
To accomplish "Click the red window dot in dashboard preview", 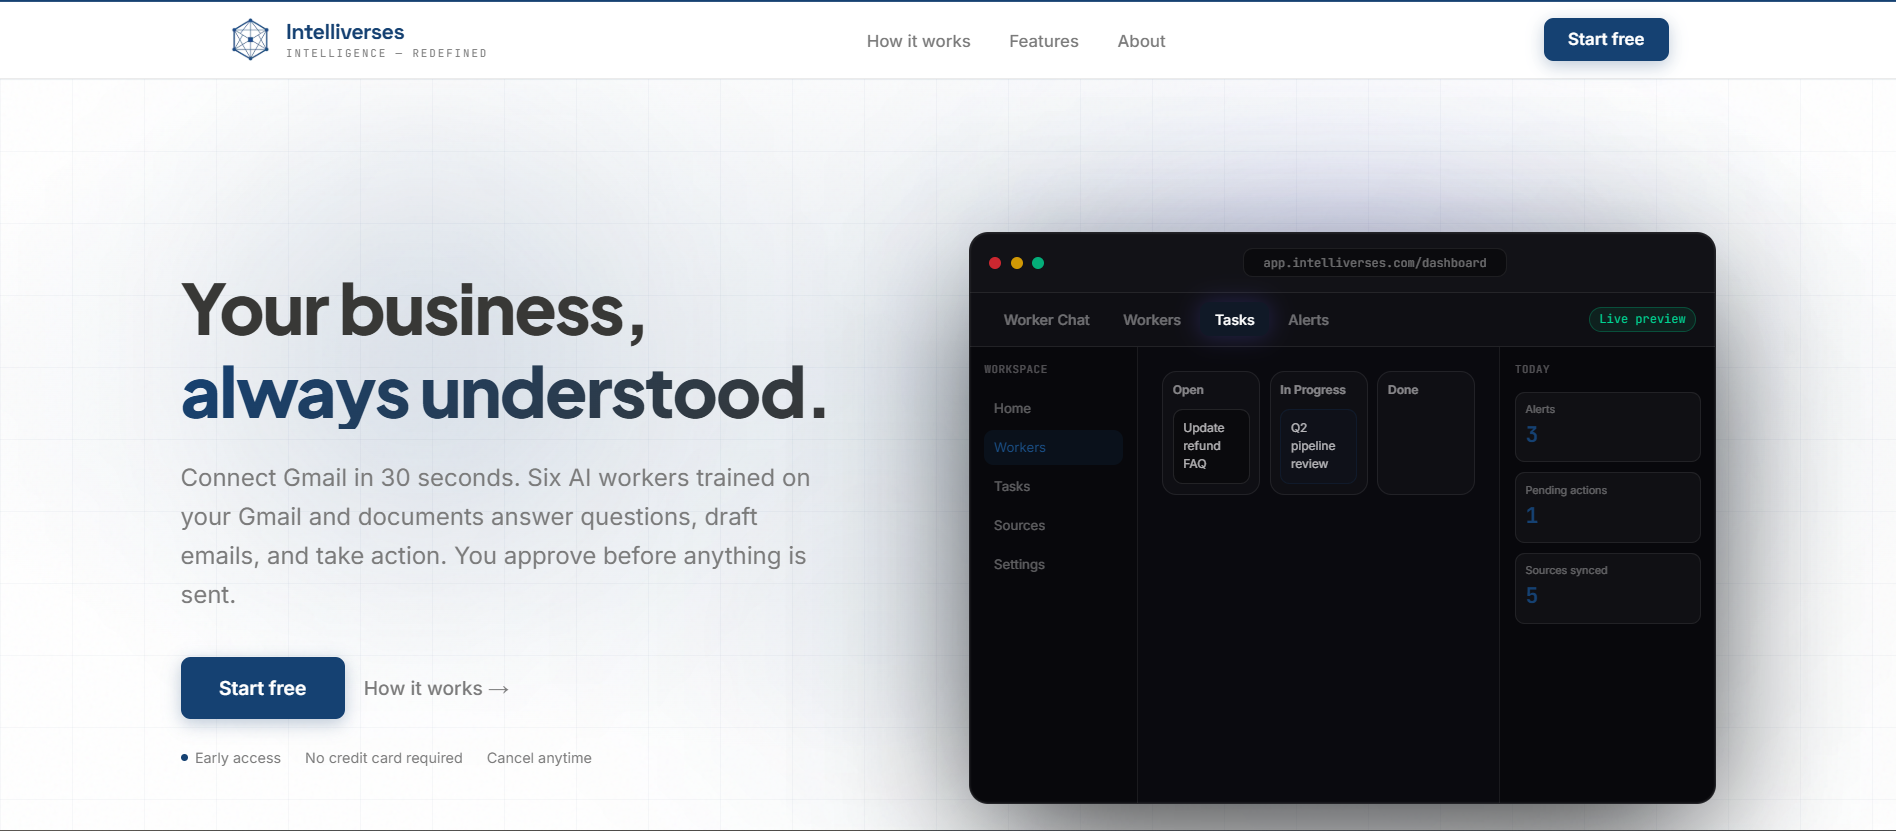I will [x=995, y=263].
